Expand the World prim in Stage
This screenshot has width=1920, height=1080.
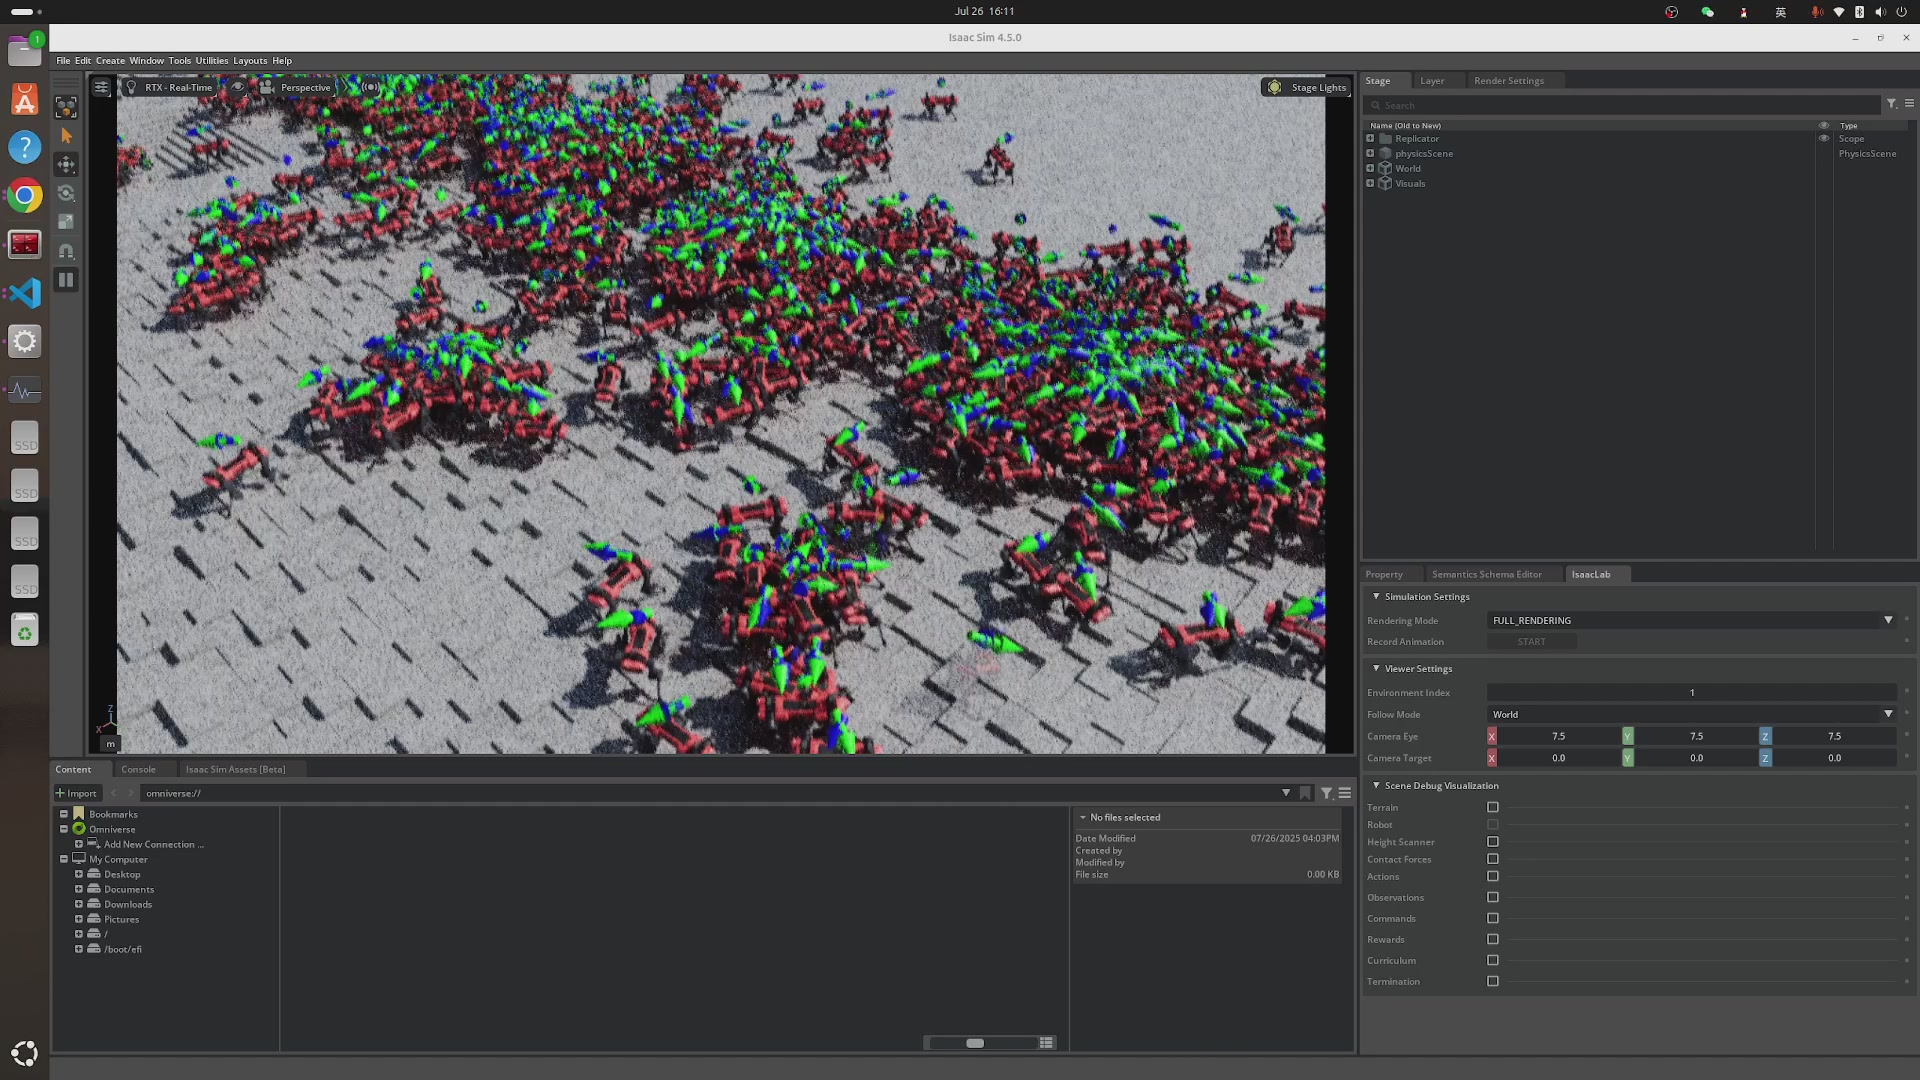1370,169
